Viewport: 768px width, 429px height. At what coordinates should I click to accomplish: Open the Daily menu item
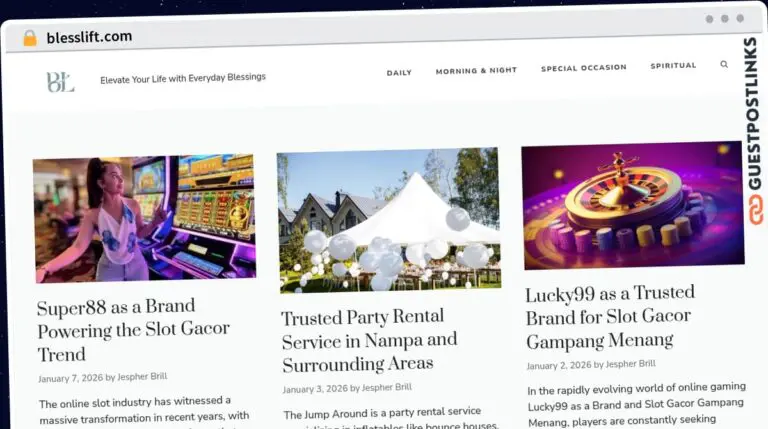click(x=399, y=72)
